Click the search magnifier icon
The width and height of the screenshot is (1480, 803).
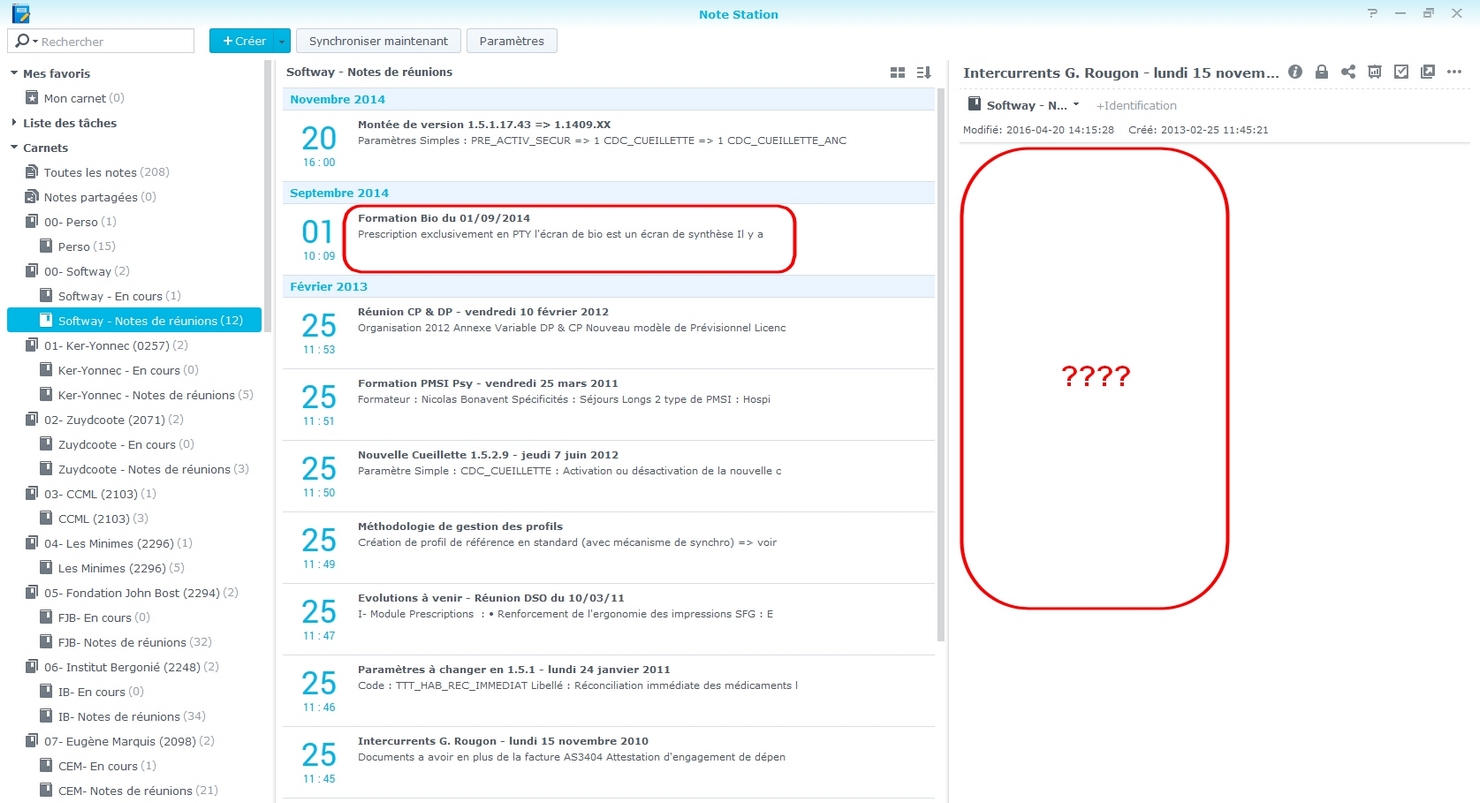21,41
